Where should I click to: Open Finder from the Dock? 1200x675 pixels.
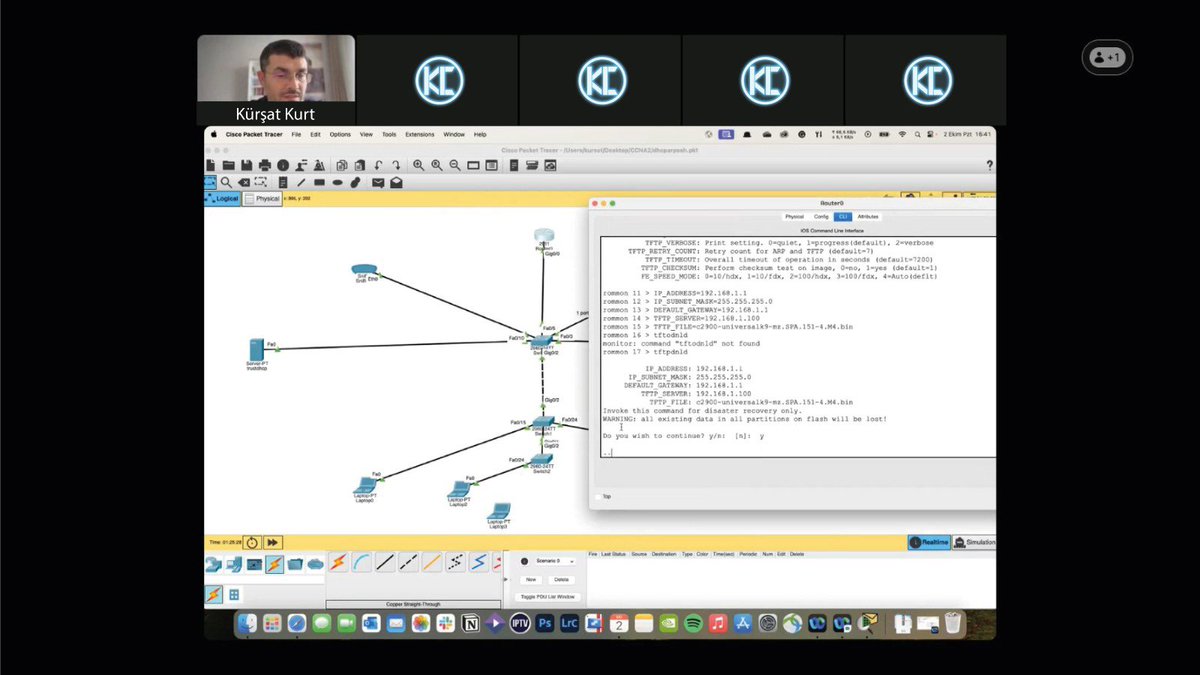[247, 623]
